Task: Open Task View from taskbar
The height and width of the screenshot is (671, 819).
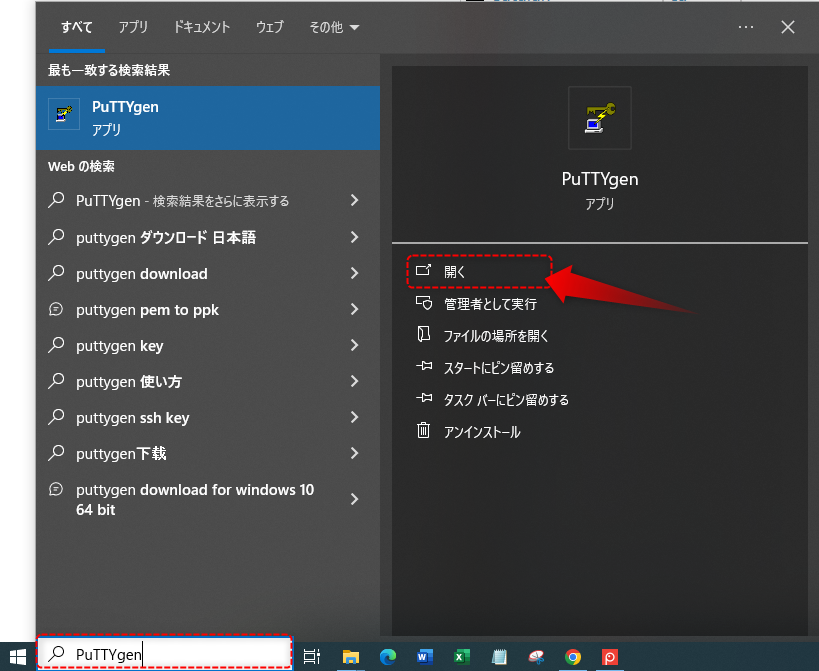Action: point(312,656)
